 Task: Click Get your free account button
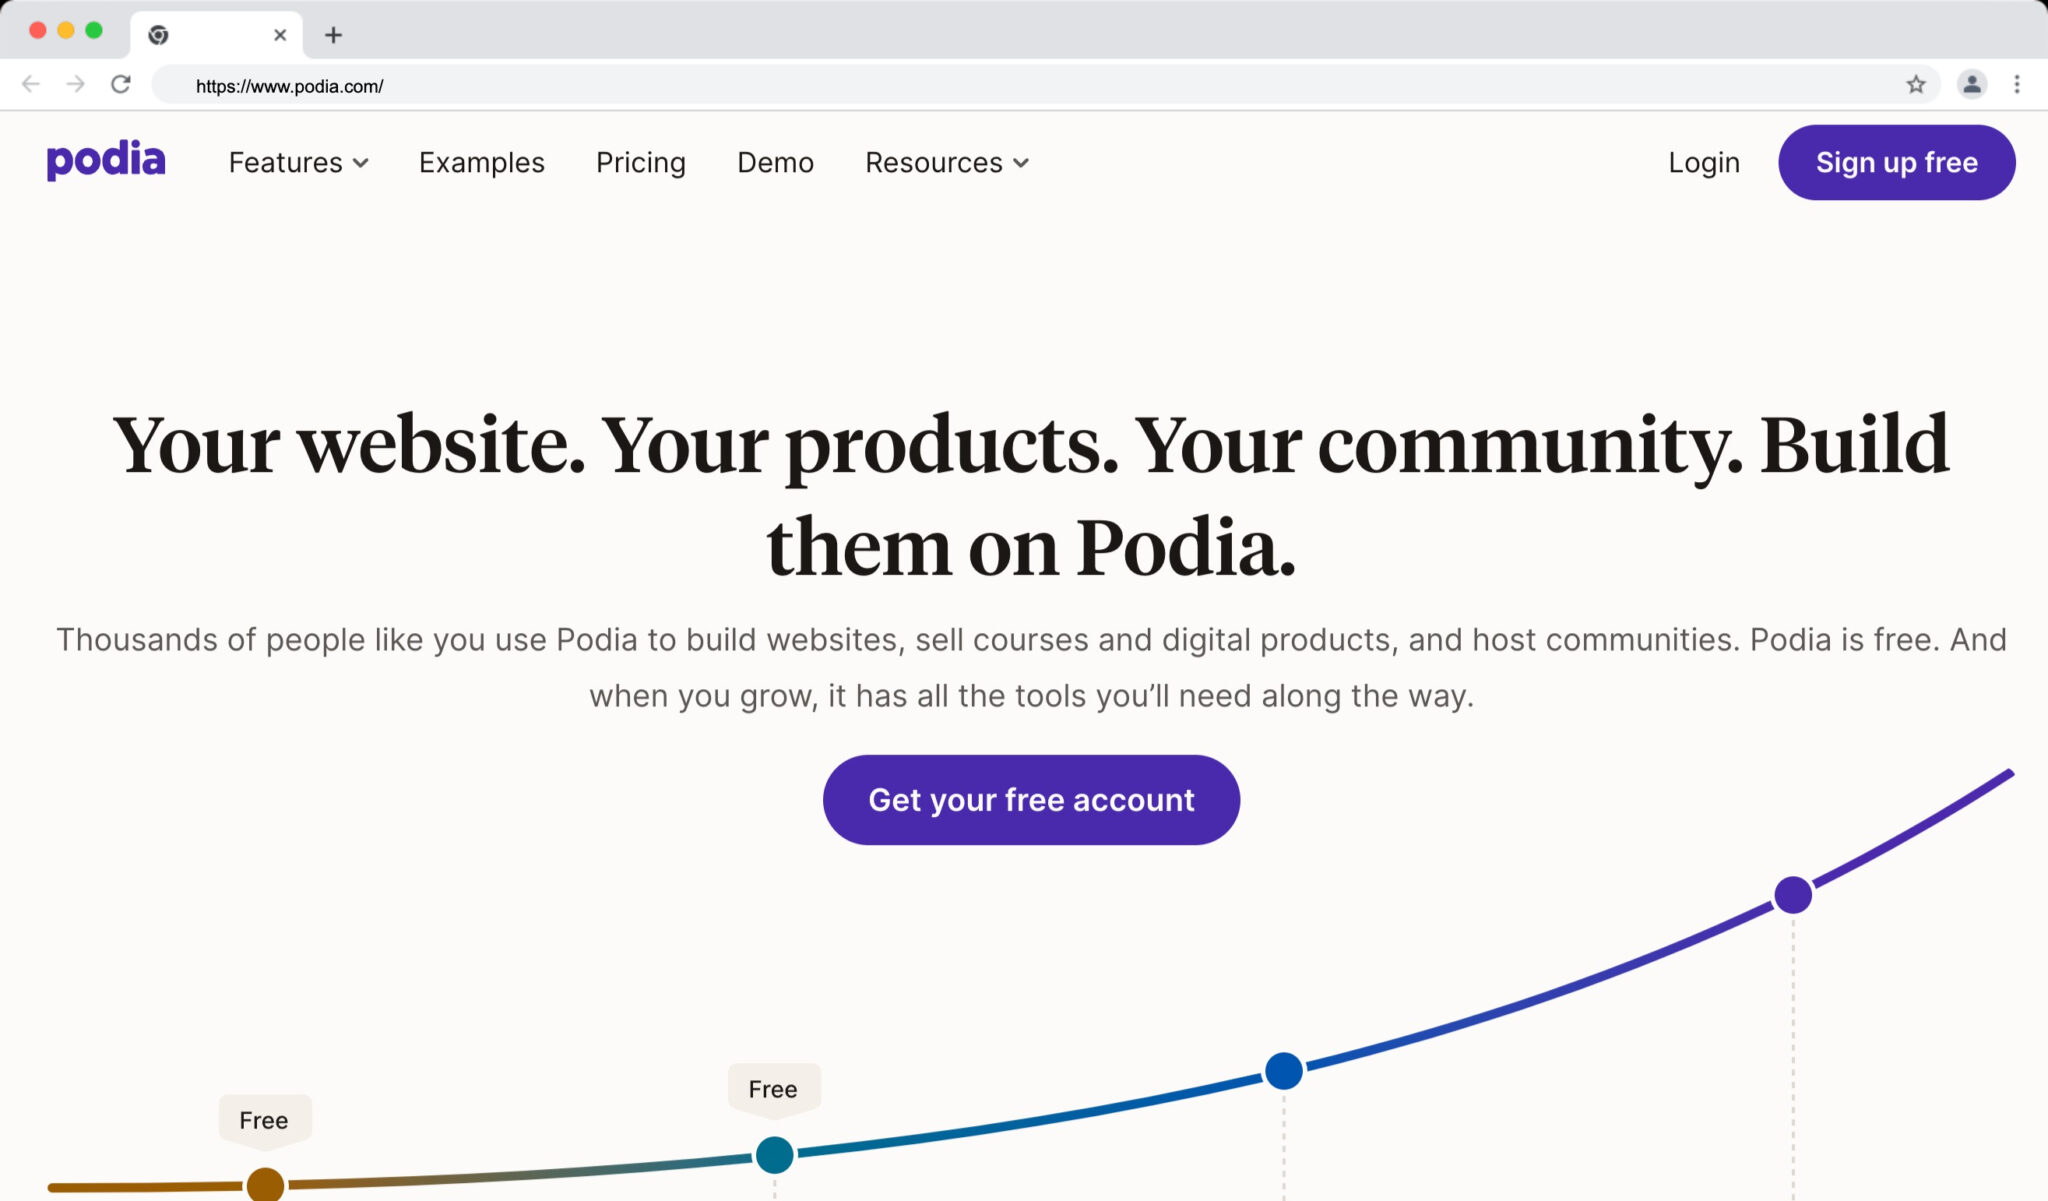(x=1031, y=800)
